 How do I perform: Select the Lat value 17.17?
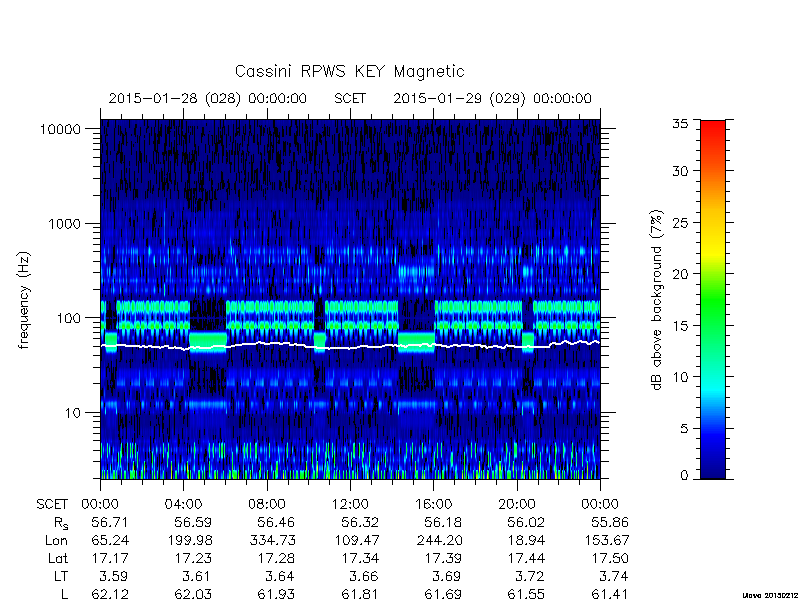(110, 559)
